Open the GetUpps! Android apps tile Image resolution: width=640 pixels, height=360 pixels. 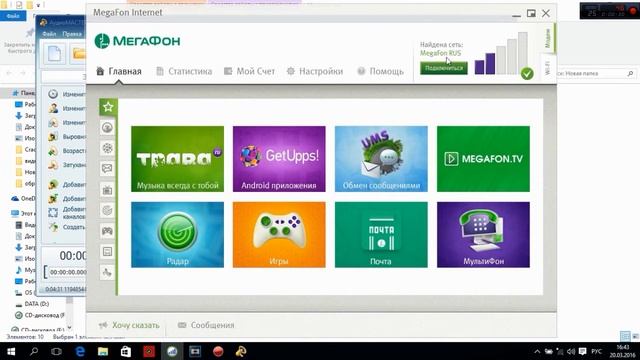point(279,159)
